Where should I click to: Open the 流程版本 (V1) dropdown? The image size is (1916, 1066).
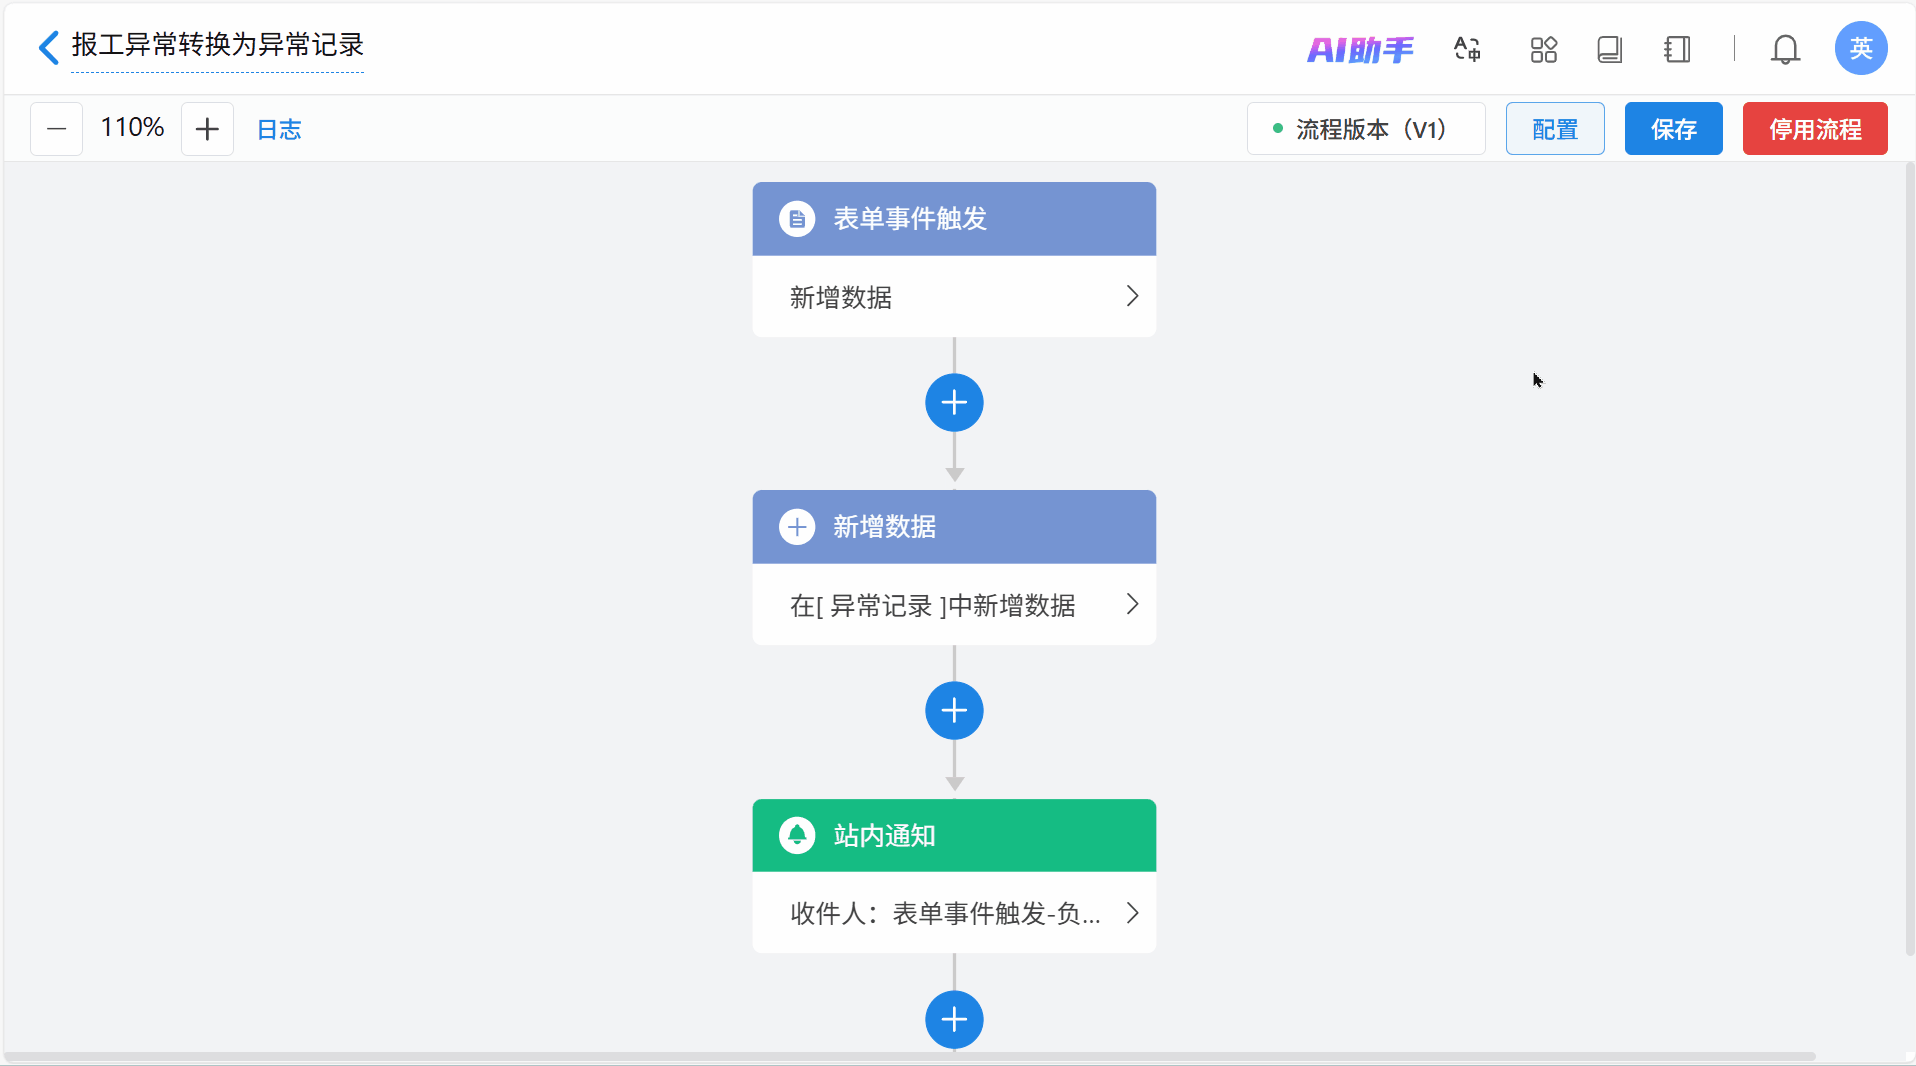(x=1365, y=129)
